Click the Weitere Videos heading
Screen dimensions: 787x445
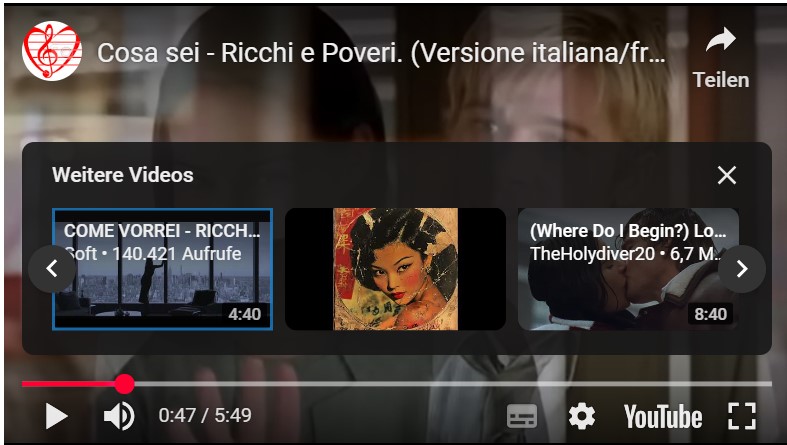[122, 175]
